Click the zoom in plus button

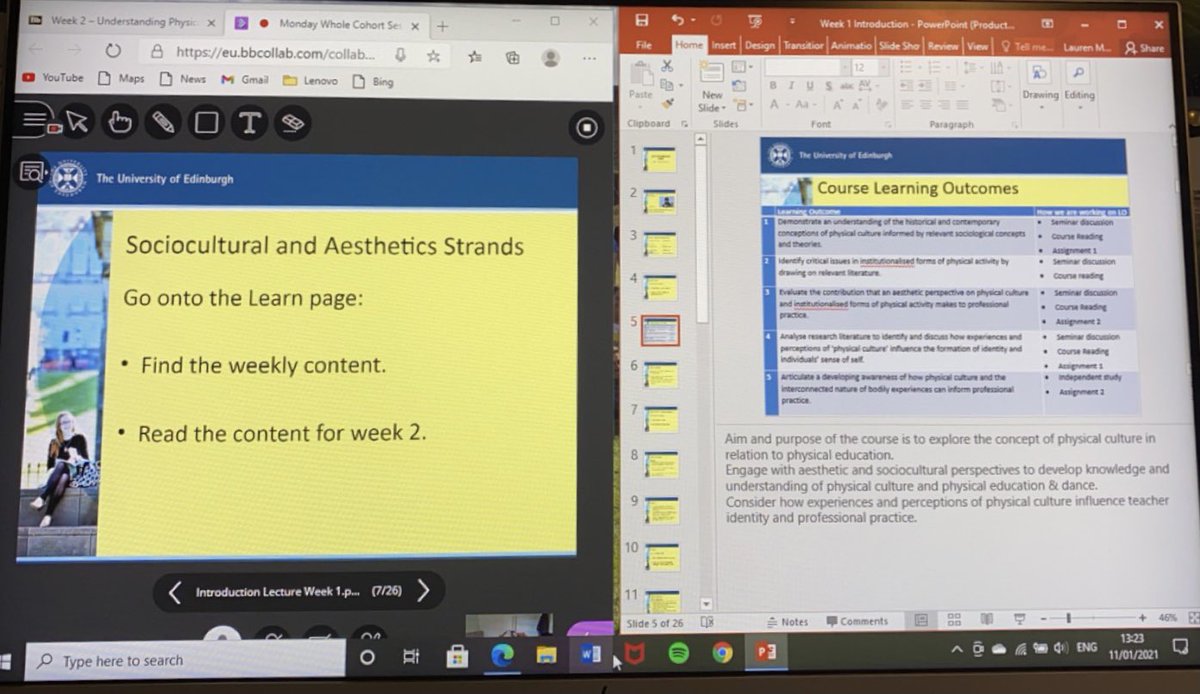click(x=1141, y=618)
